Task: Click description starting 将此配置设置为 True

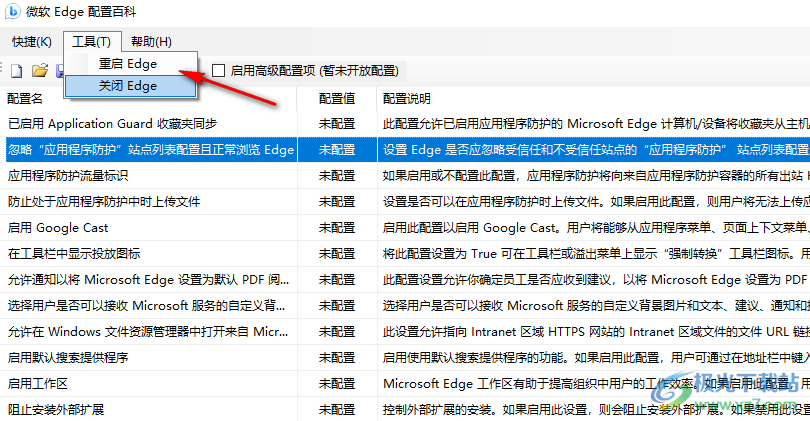Action: pos(596,254)
